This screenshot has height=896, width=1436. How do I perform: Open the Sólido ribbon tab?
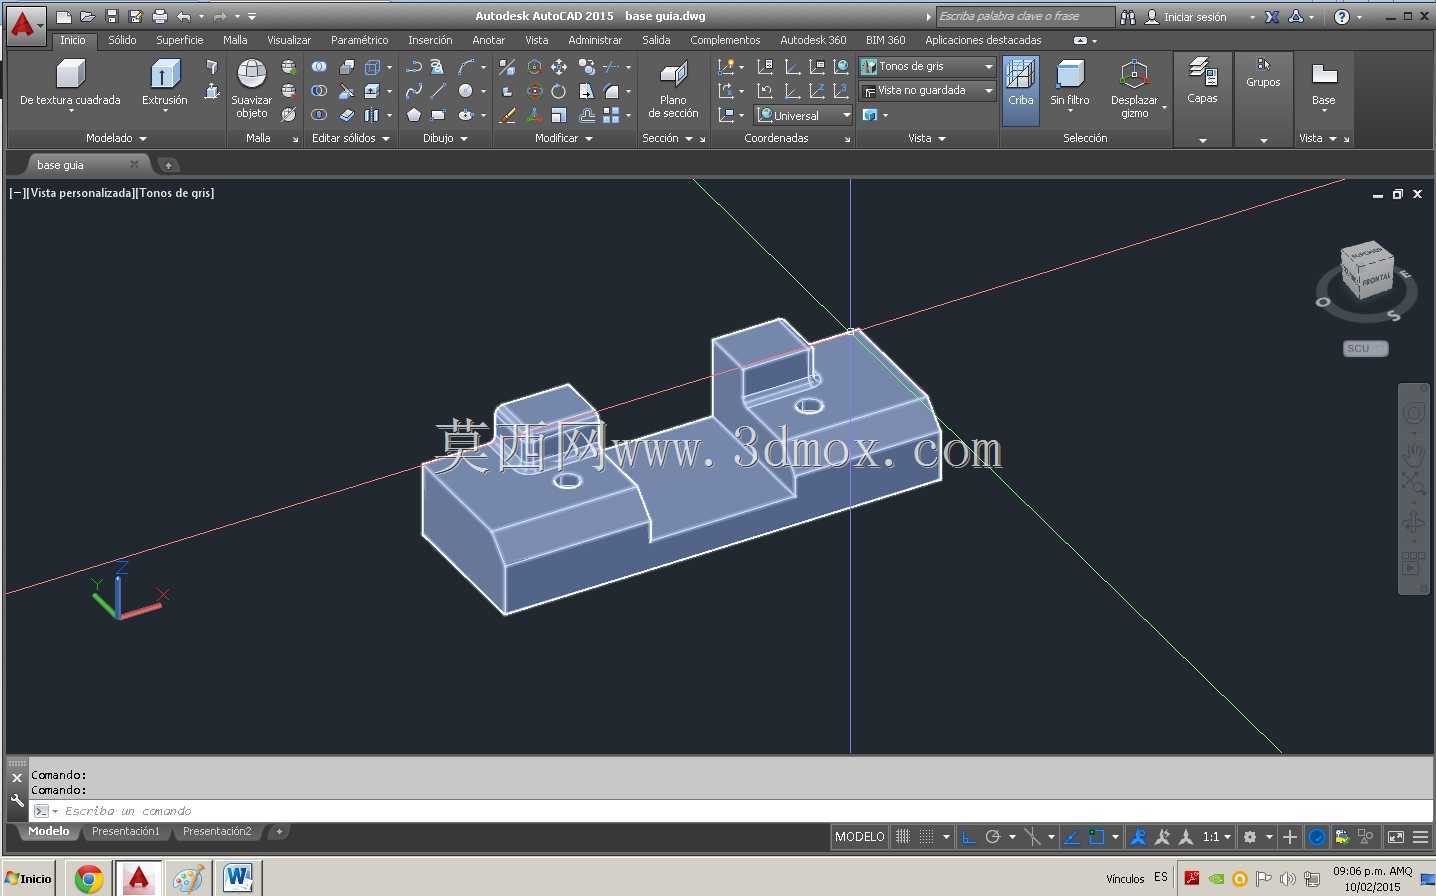click(x=122, y=40)
